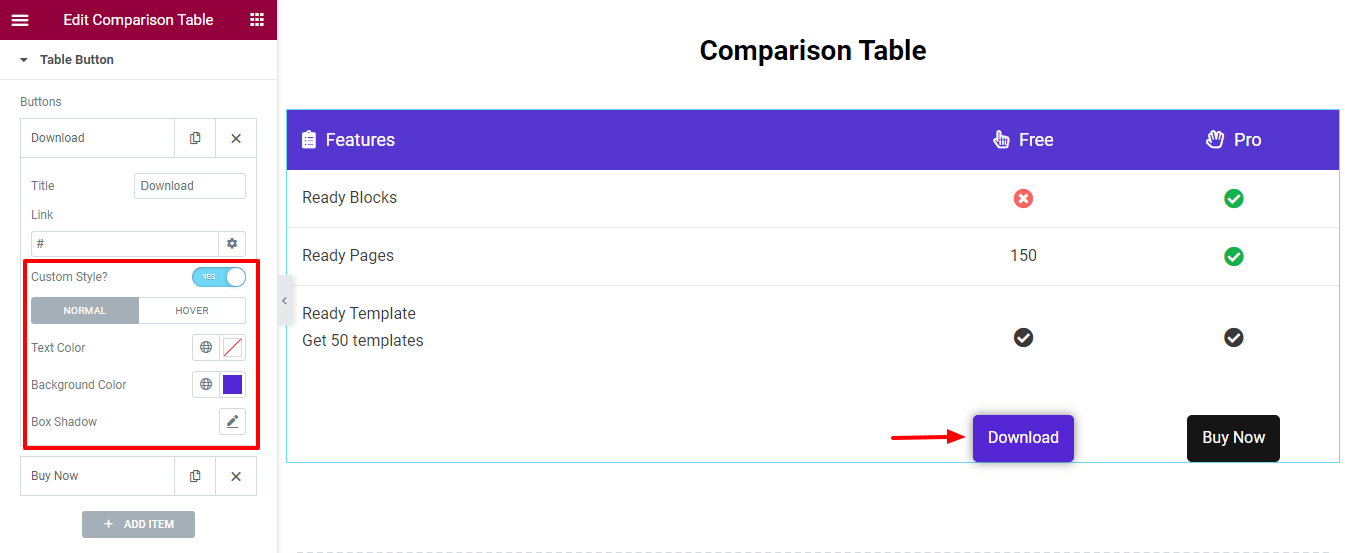This screenshot has height=553, width=1345.
Task: Toggle the Custom Style switch
Action: click(x=218, y=277)
